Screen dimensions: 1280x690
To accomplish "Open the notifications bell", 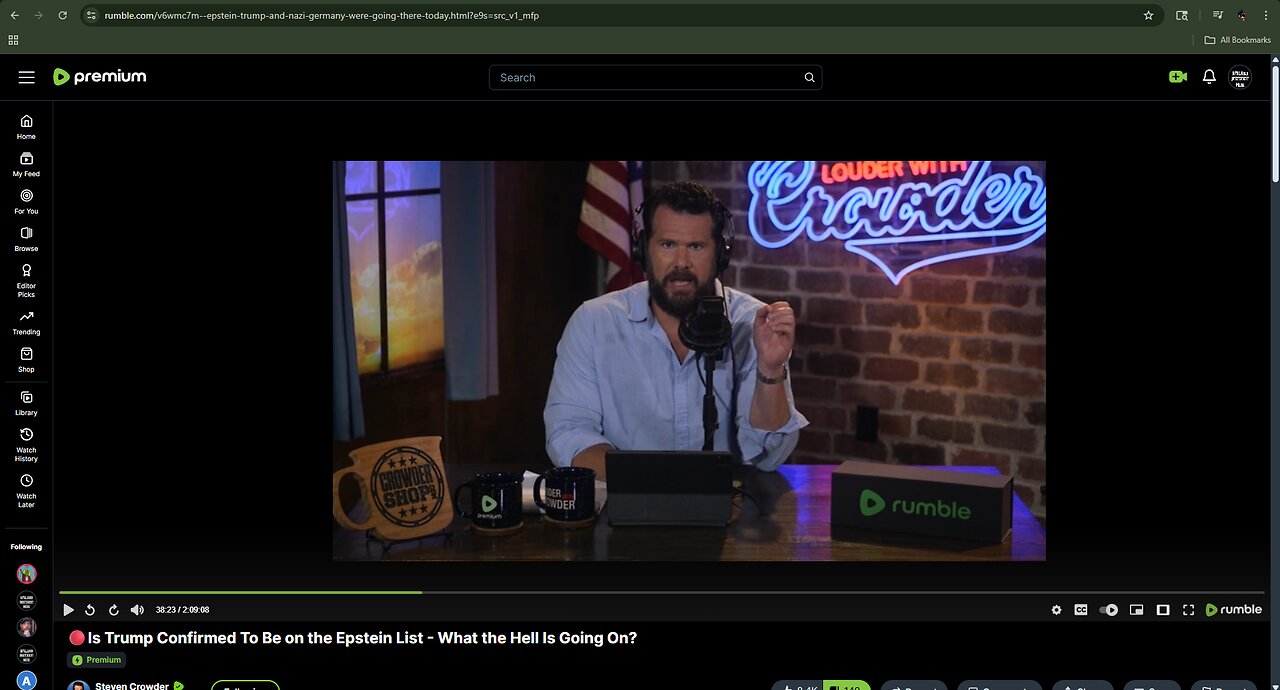I will (1209, 77).
